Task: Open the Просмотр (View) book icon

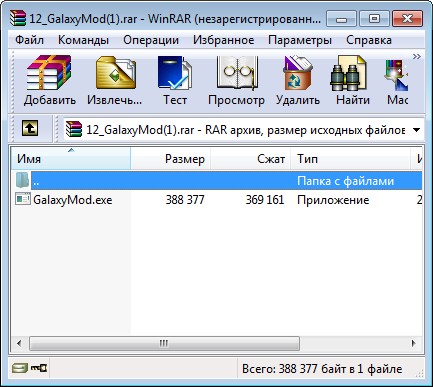Action: (x=236, y=73)
